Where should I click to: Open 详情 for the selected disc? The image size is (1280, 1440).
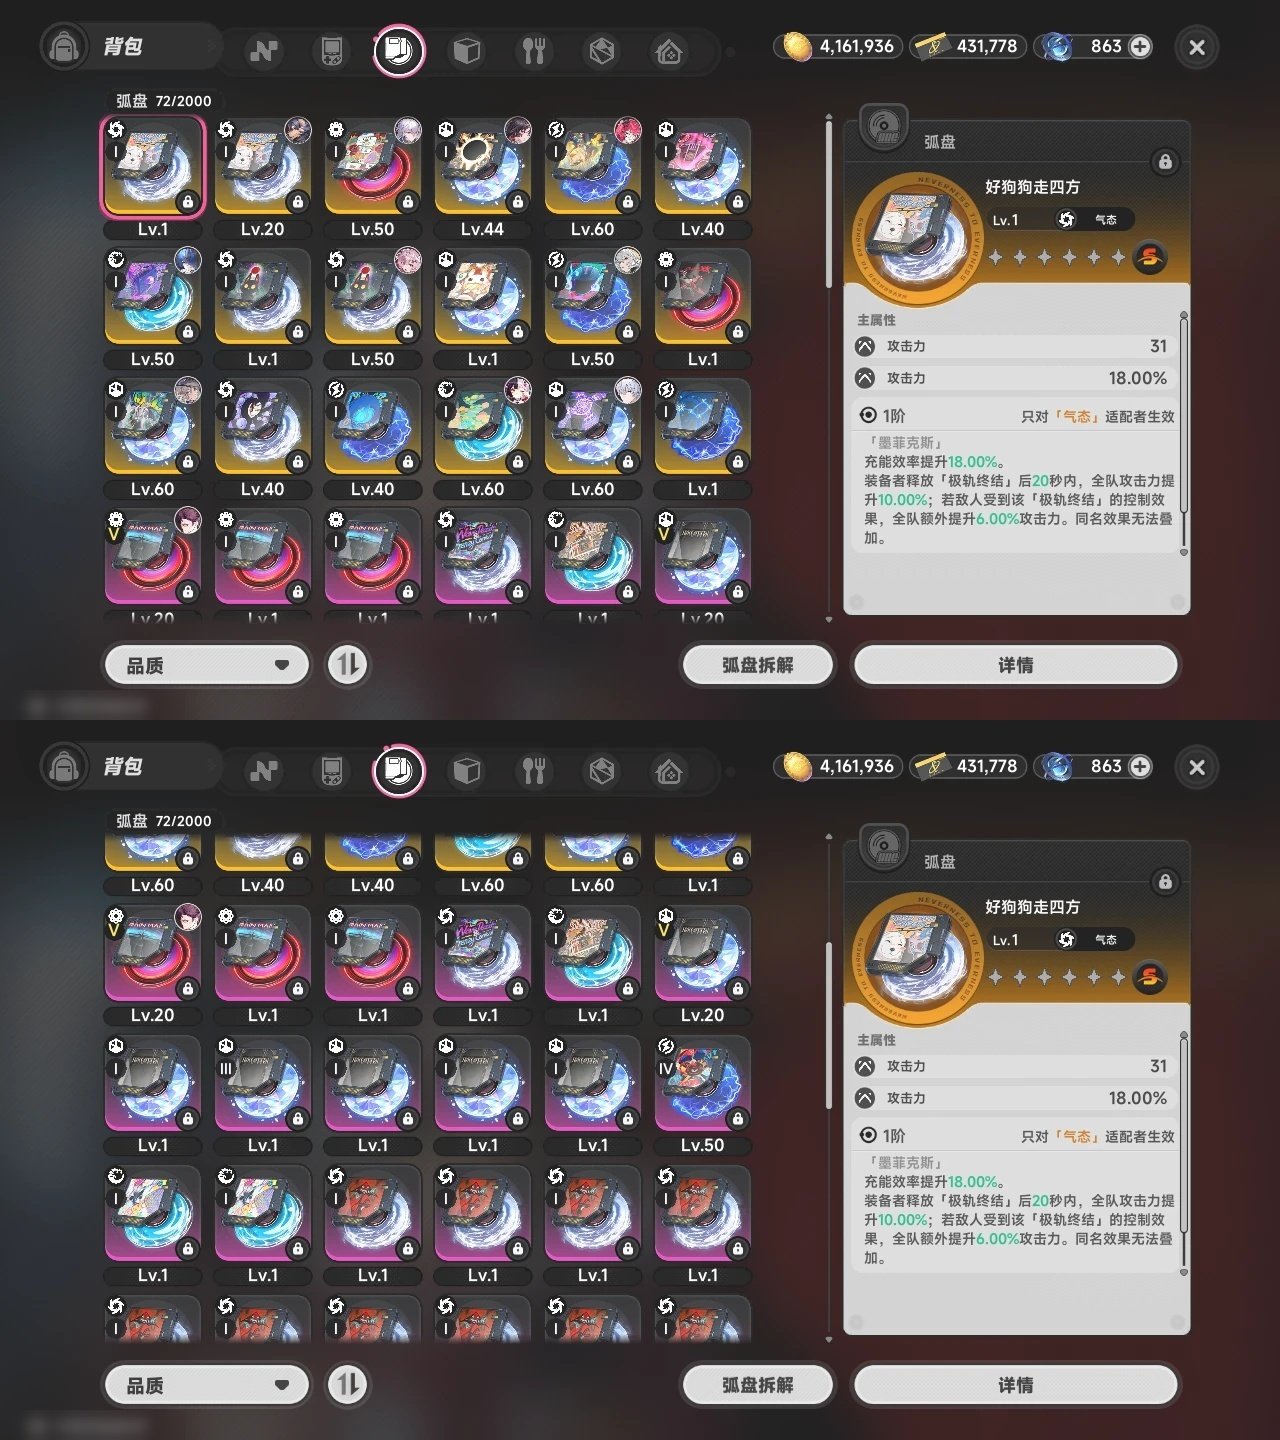1015,665
